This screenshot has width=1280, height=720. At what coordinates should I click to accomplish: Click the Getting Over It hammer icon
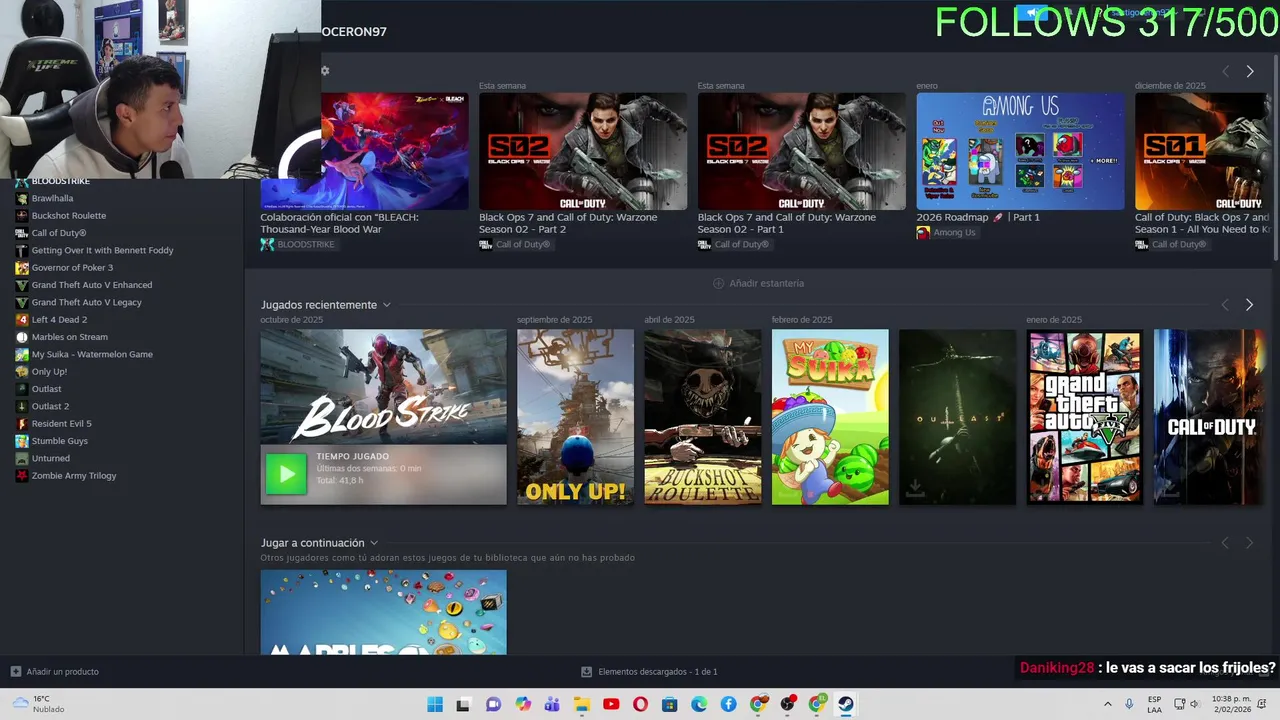point(21,250)
